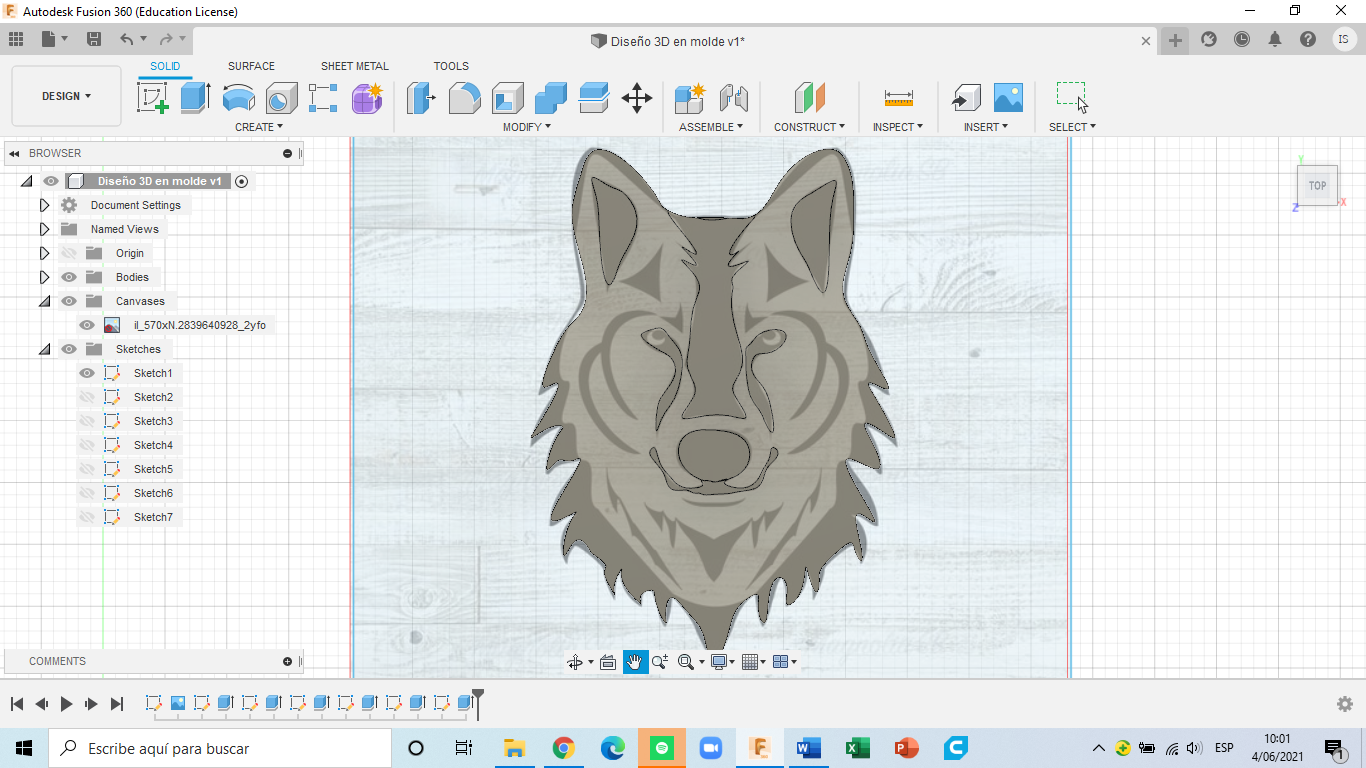
Task: Open the MODIFY dropdown menu
Action: click(x=525, y=126)
